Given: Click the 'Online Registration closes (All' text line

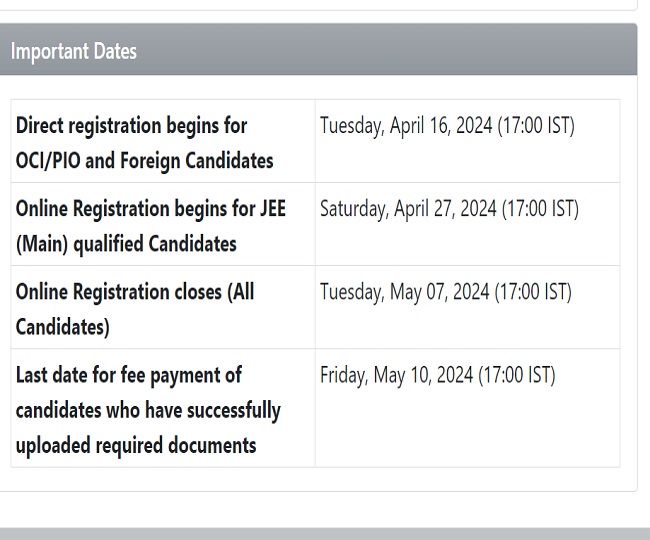Looking at the screenshot, I should coord(135,292).
